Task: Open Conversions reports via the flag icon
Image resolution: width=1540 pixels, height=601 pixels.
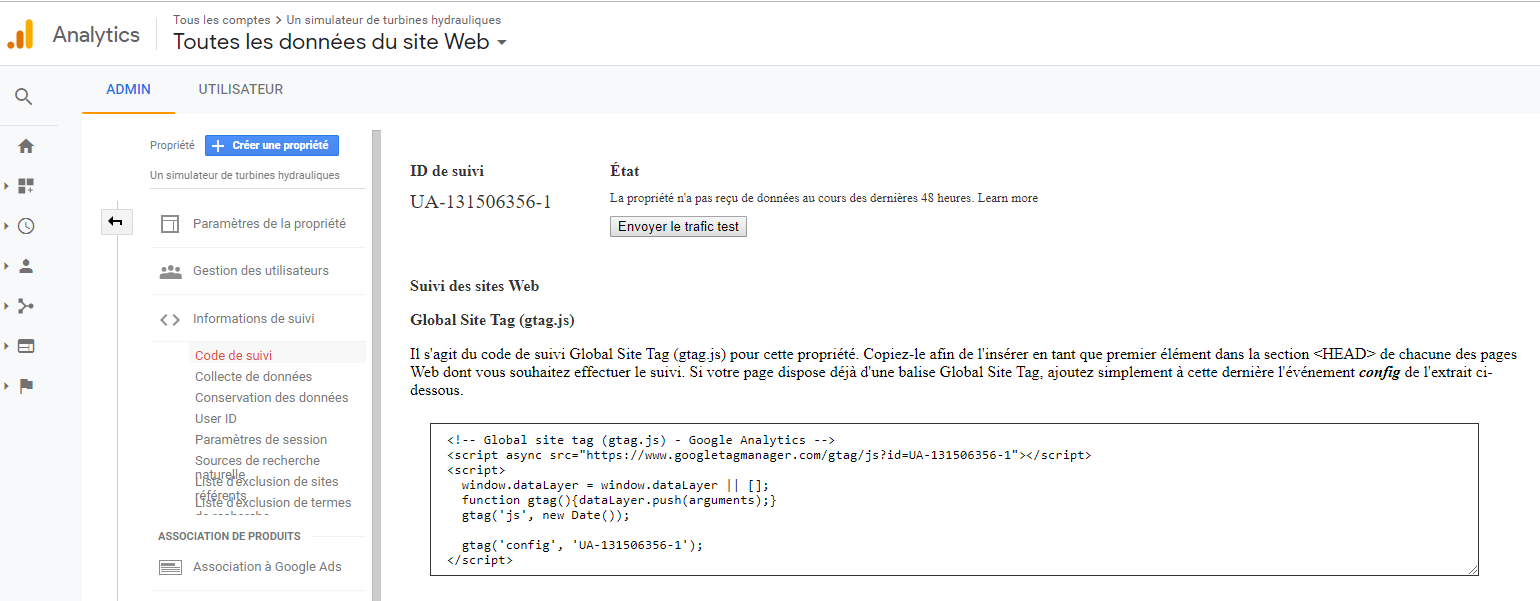Action: click(26, 386)
